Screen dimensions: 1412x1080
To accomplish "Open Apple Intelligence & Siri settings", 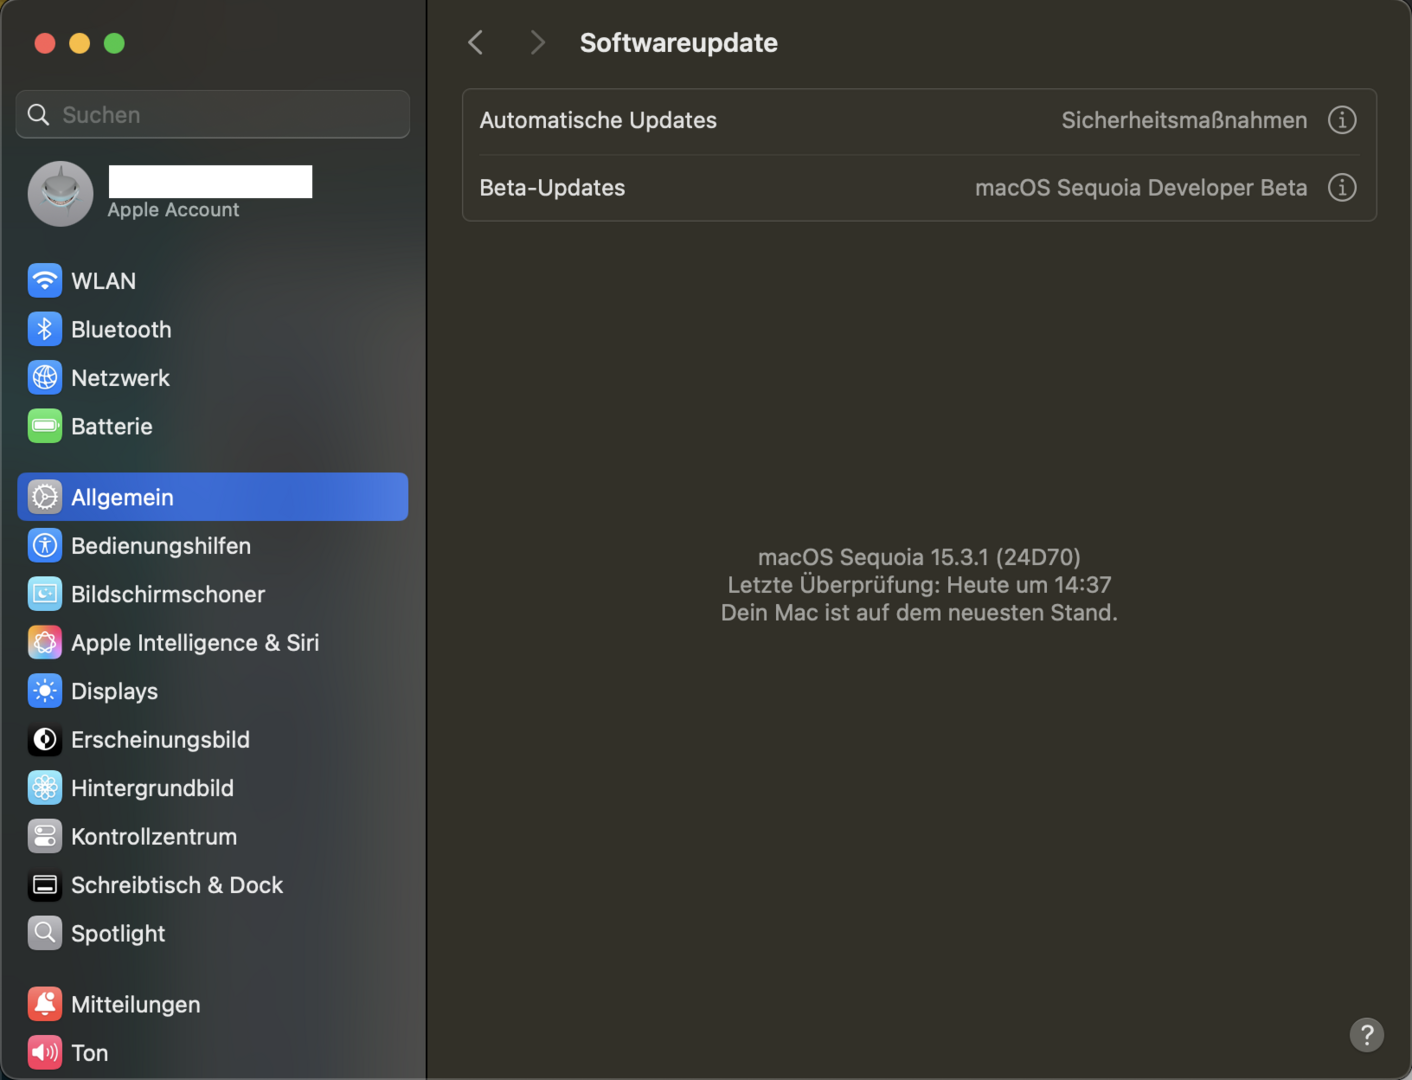I will coord(213,643).
